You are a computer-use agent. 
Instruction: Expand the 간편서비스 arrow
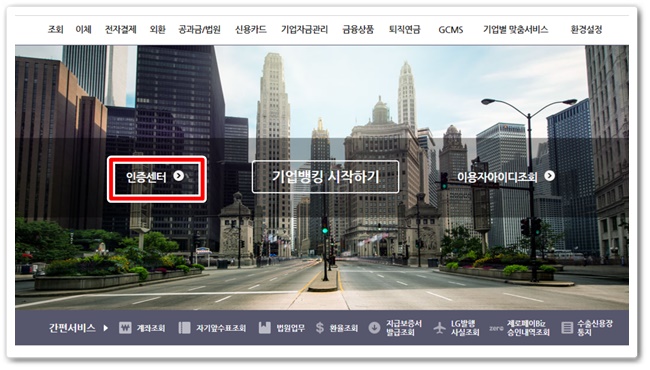[x=106, y=328]
